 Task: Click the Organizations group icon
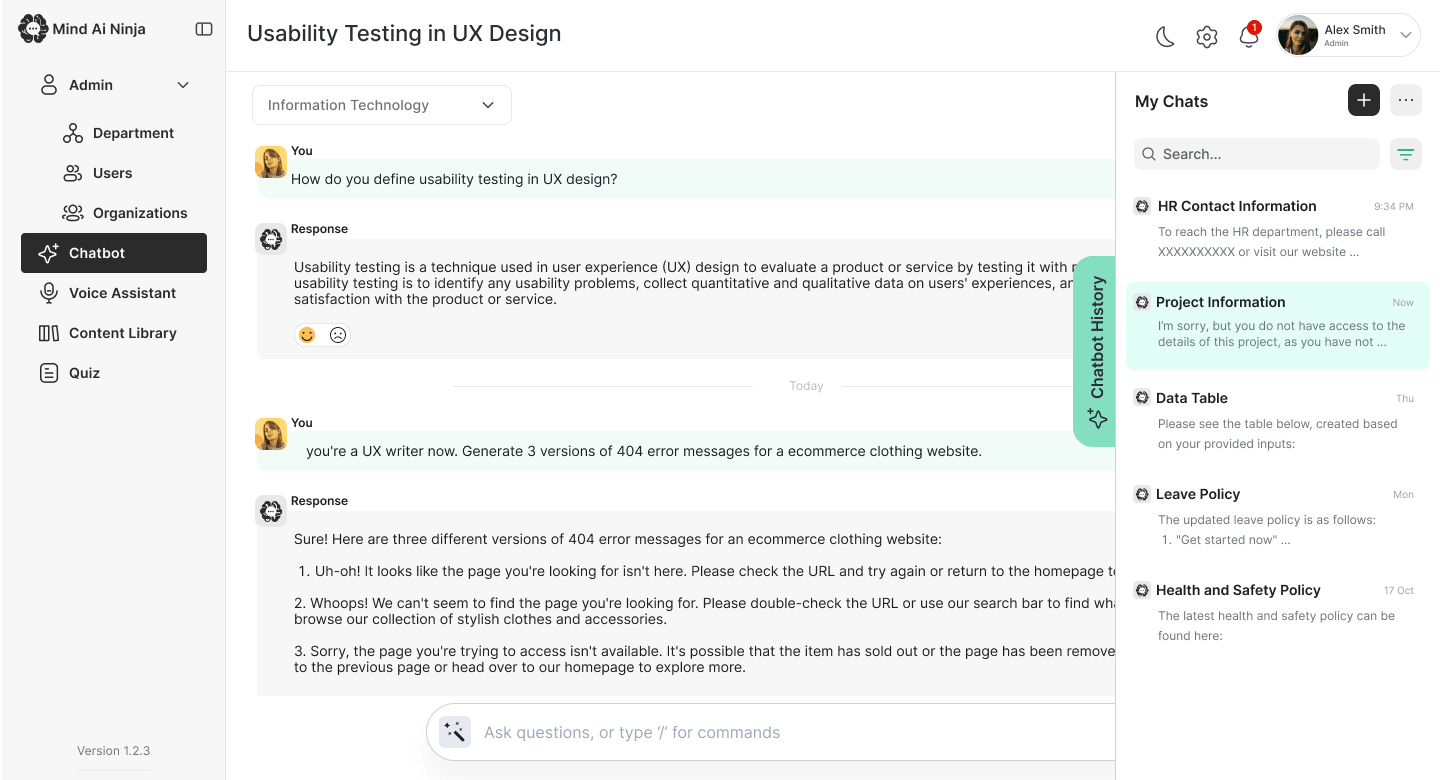point(73,213)
